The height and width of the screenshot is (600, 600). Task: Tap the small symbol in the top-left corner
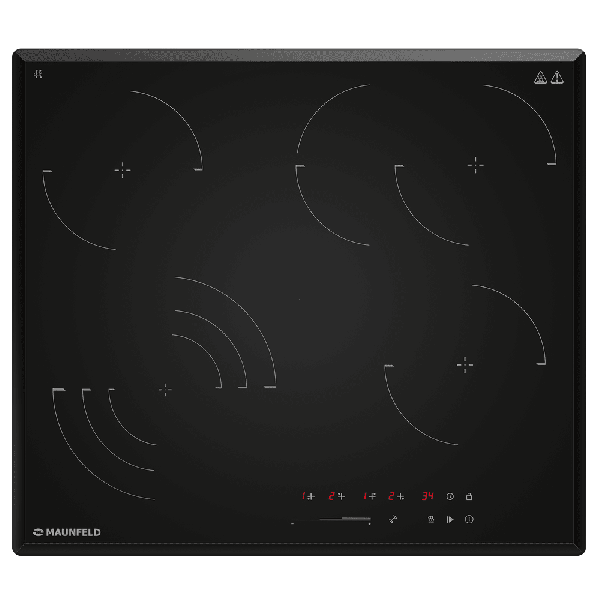click(x=38, y=74)
